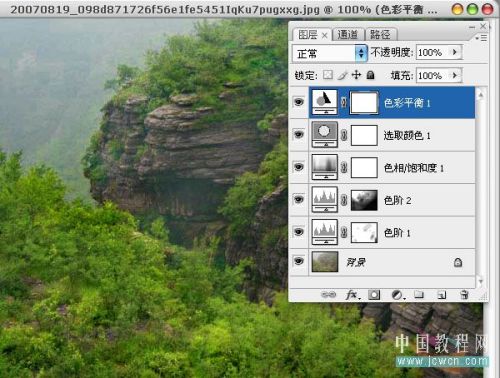The height and width of the screenshot is (378, 500).
Task: Select the selective color adjustment icon
Action: (325, 134)
